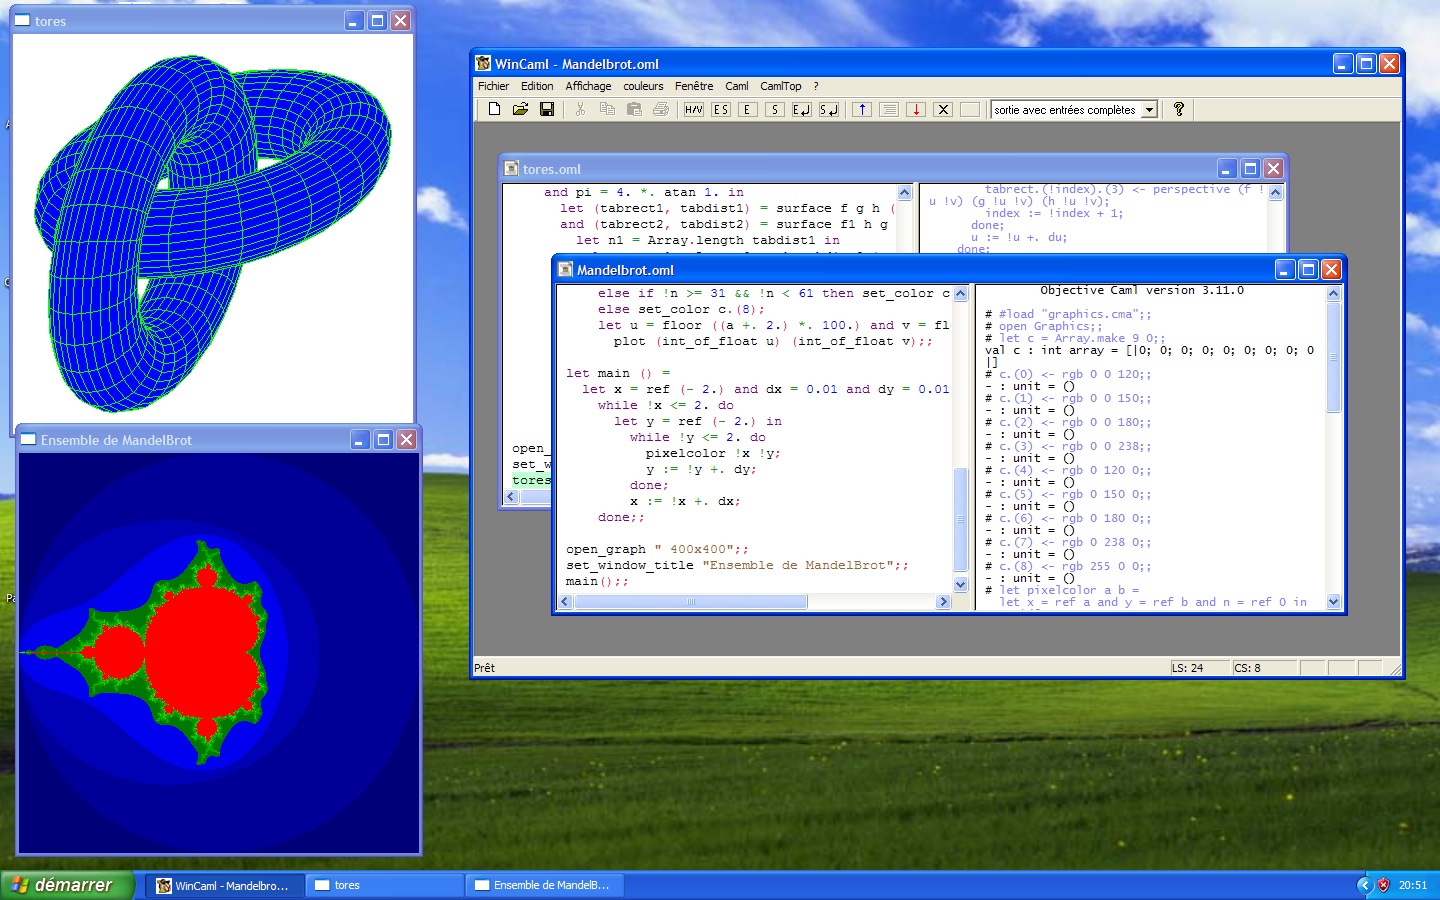Minimize the Mandelbrot.oml child window
This screenshot has width=1440, height=900.
point(1285,269)
